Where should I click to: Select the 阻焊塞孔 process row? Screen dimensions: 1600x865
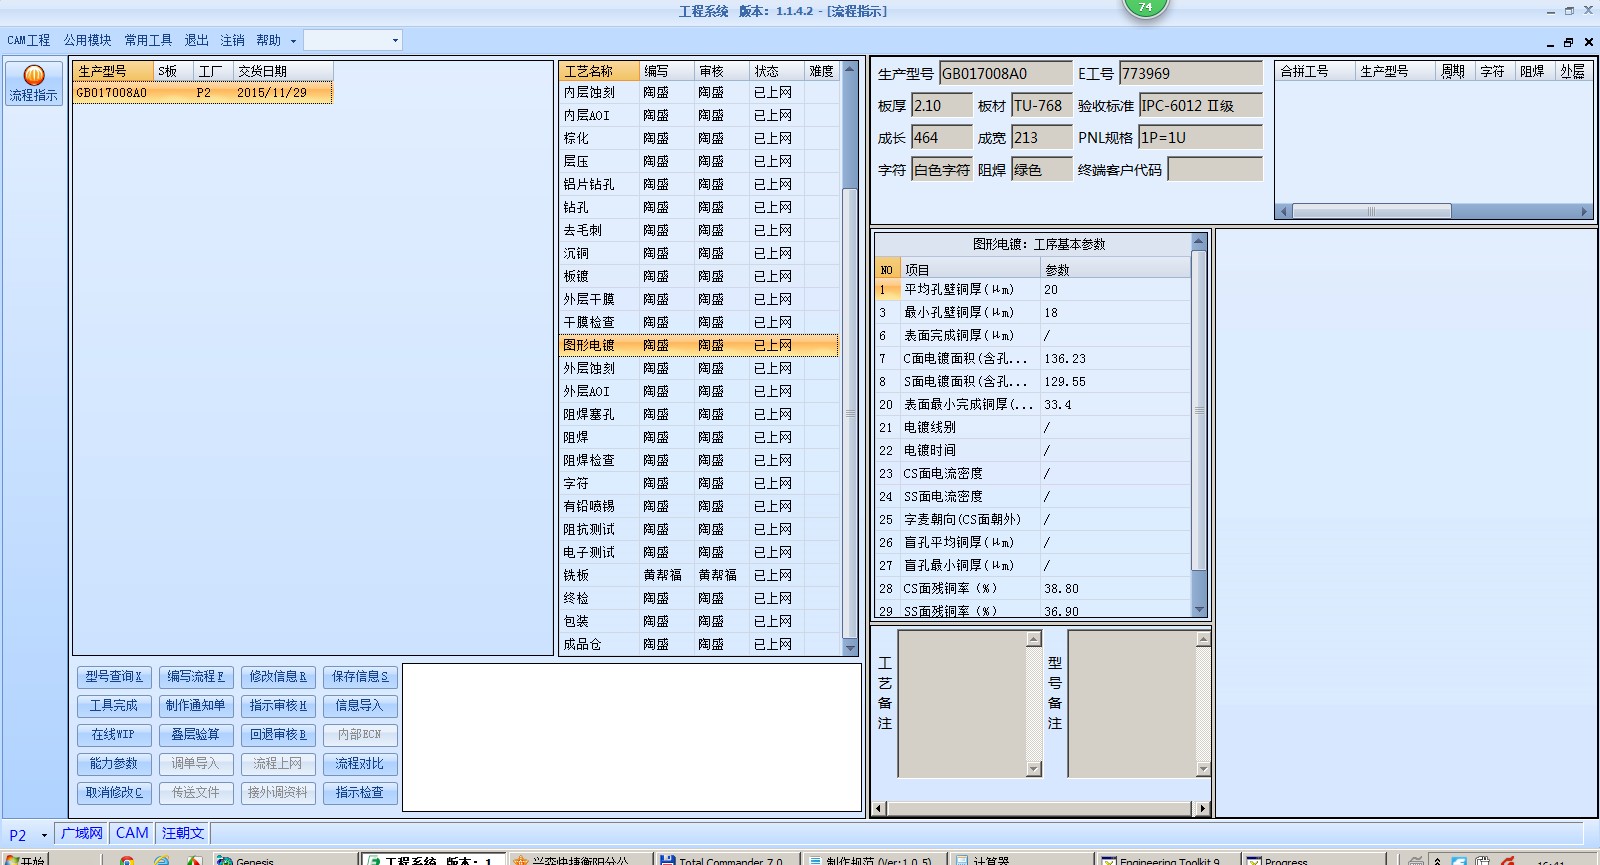[x=699, y=415]
